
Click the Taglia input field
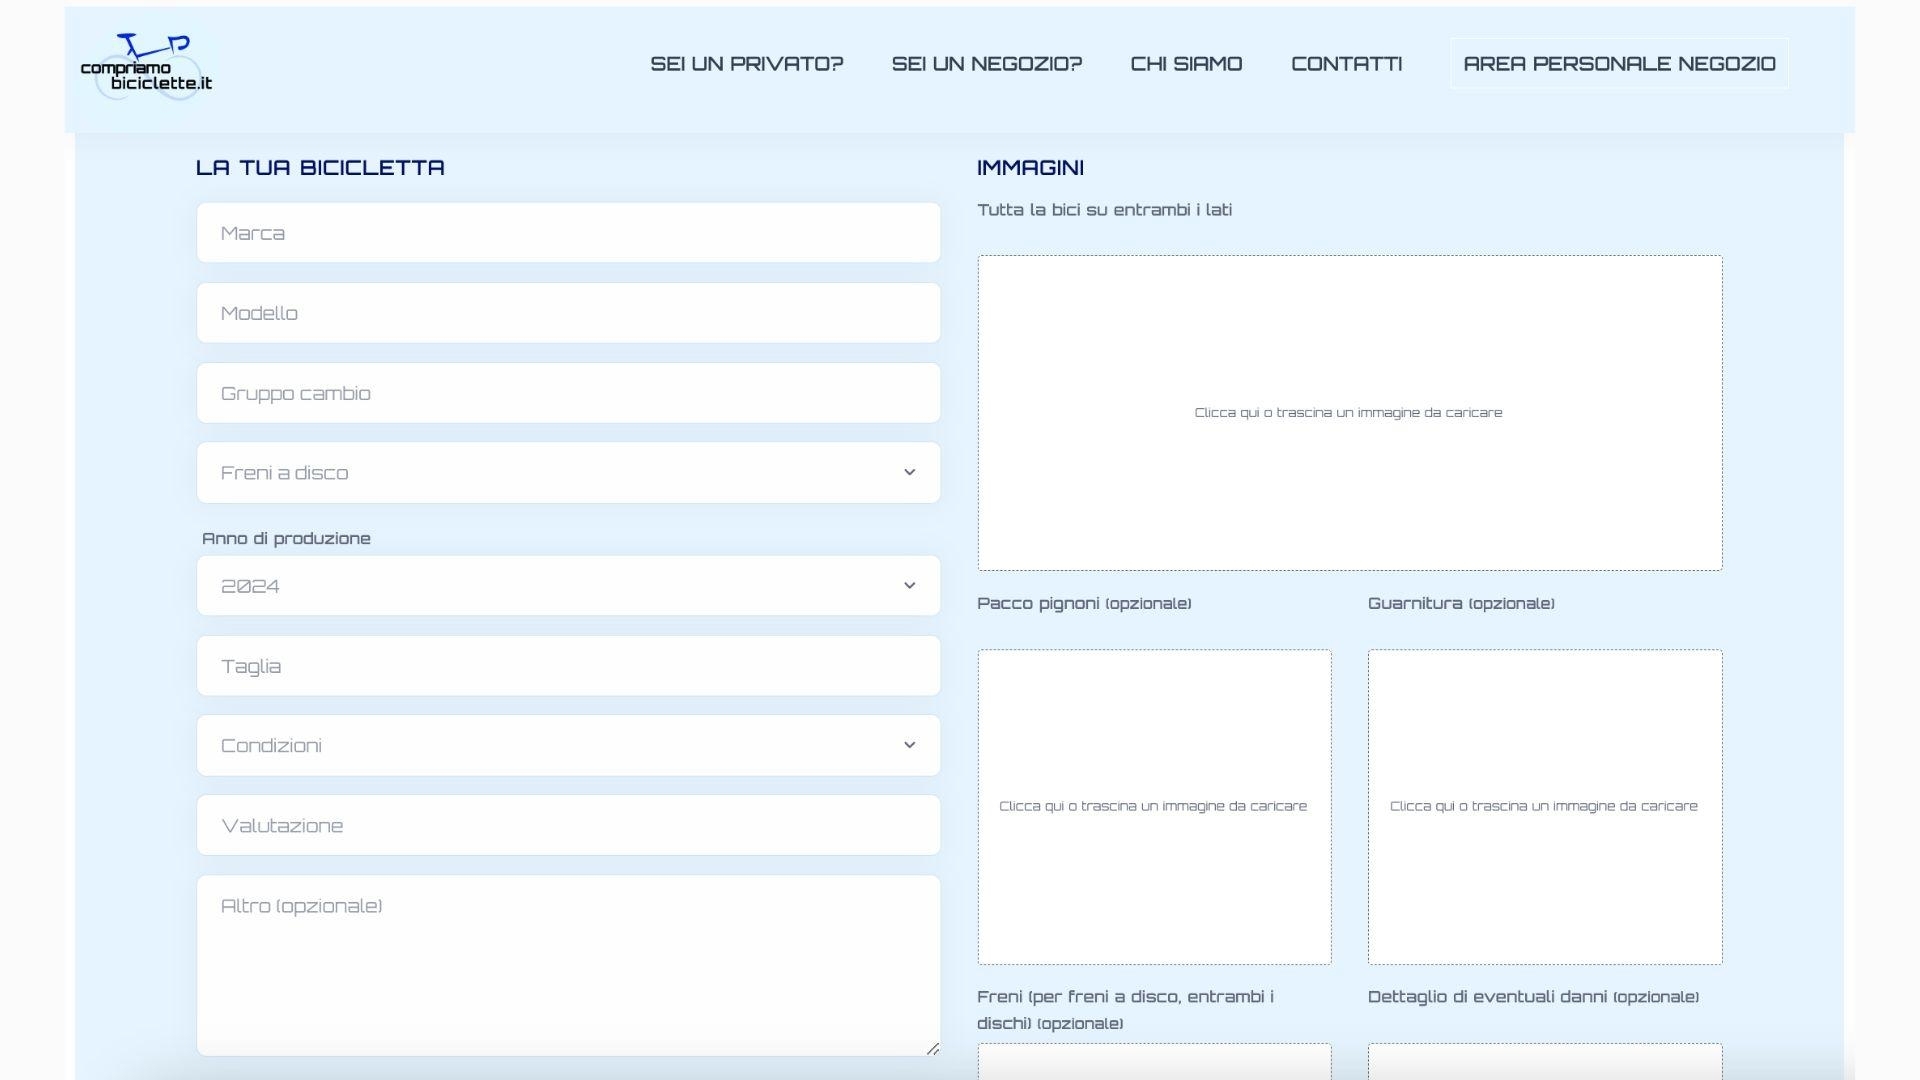point(568,666)
